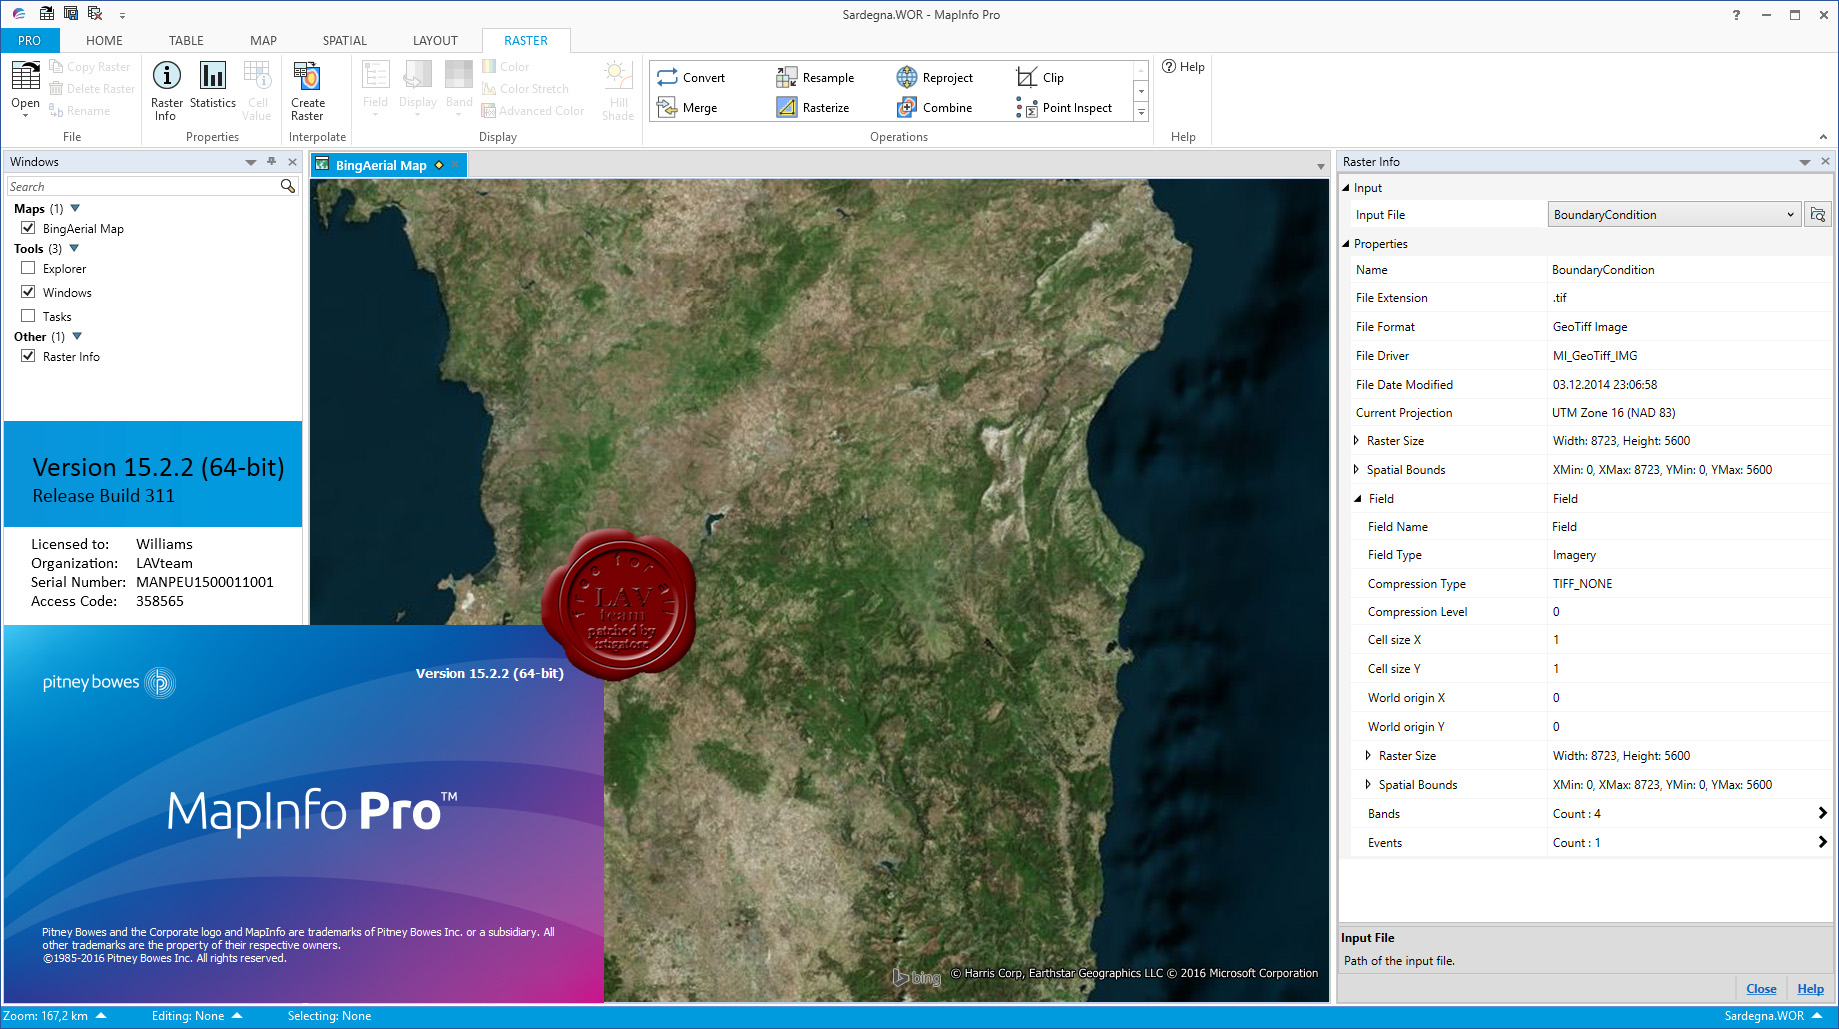This screenshot has width=1839, height=1029.
Task: Switch to the LAYOUT ribbon tab
Action: point(435,40)
